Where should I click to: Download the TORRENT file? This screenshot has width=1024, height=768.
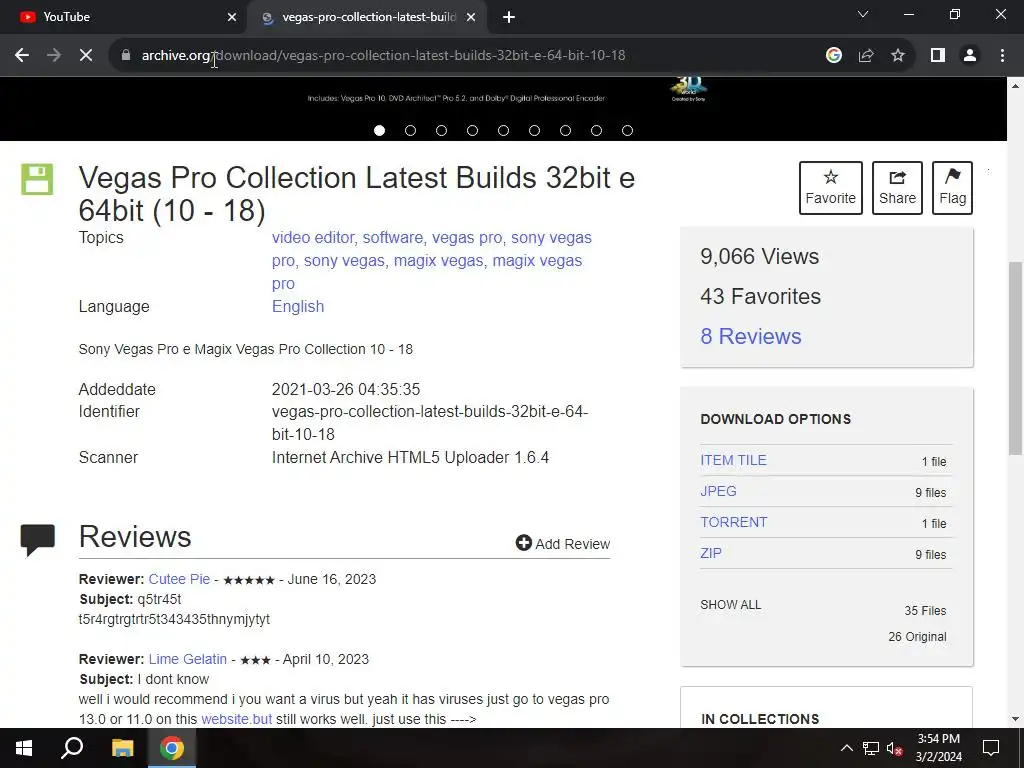[x=734, y=522]
